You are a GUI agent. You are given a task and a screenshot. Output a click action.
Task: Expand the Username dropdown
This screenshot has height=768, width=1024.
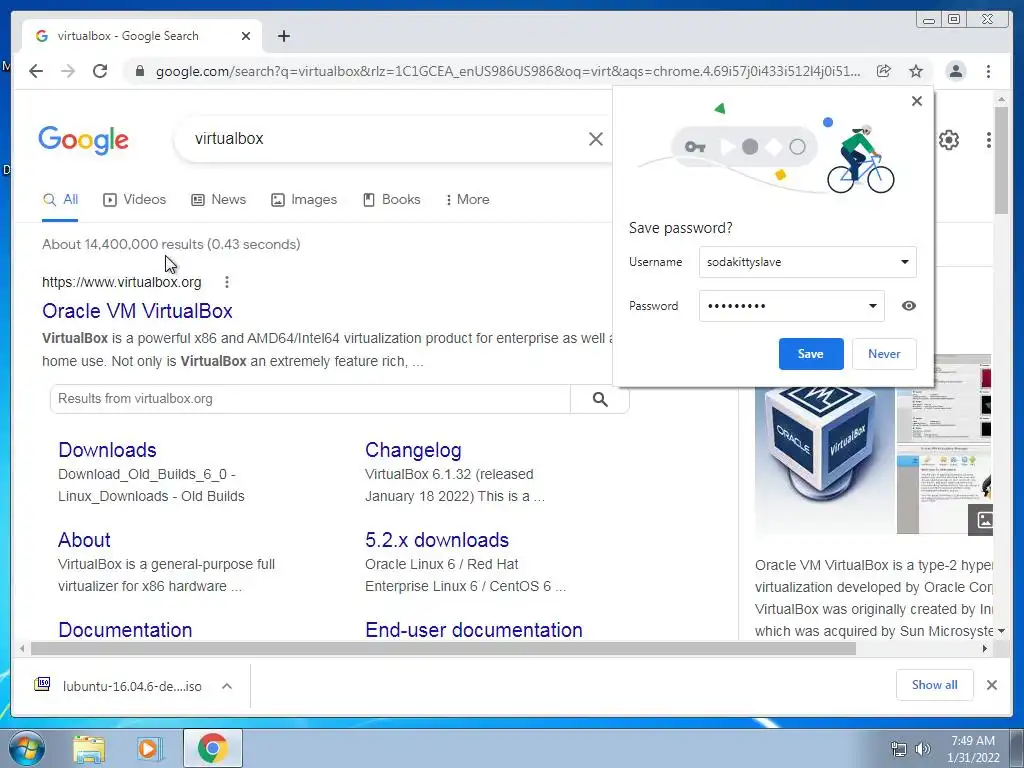pyautogui.click(x=904, y=262)
